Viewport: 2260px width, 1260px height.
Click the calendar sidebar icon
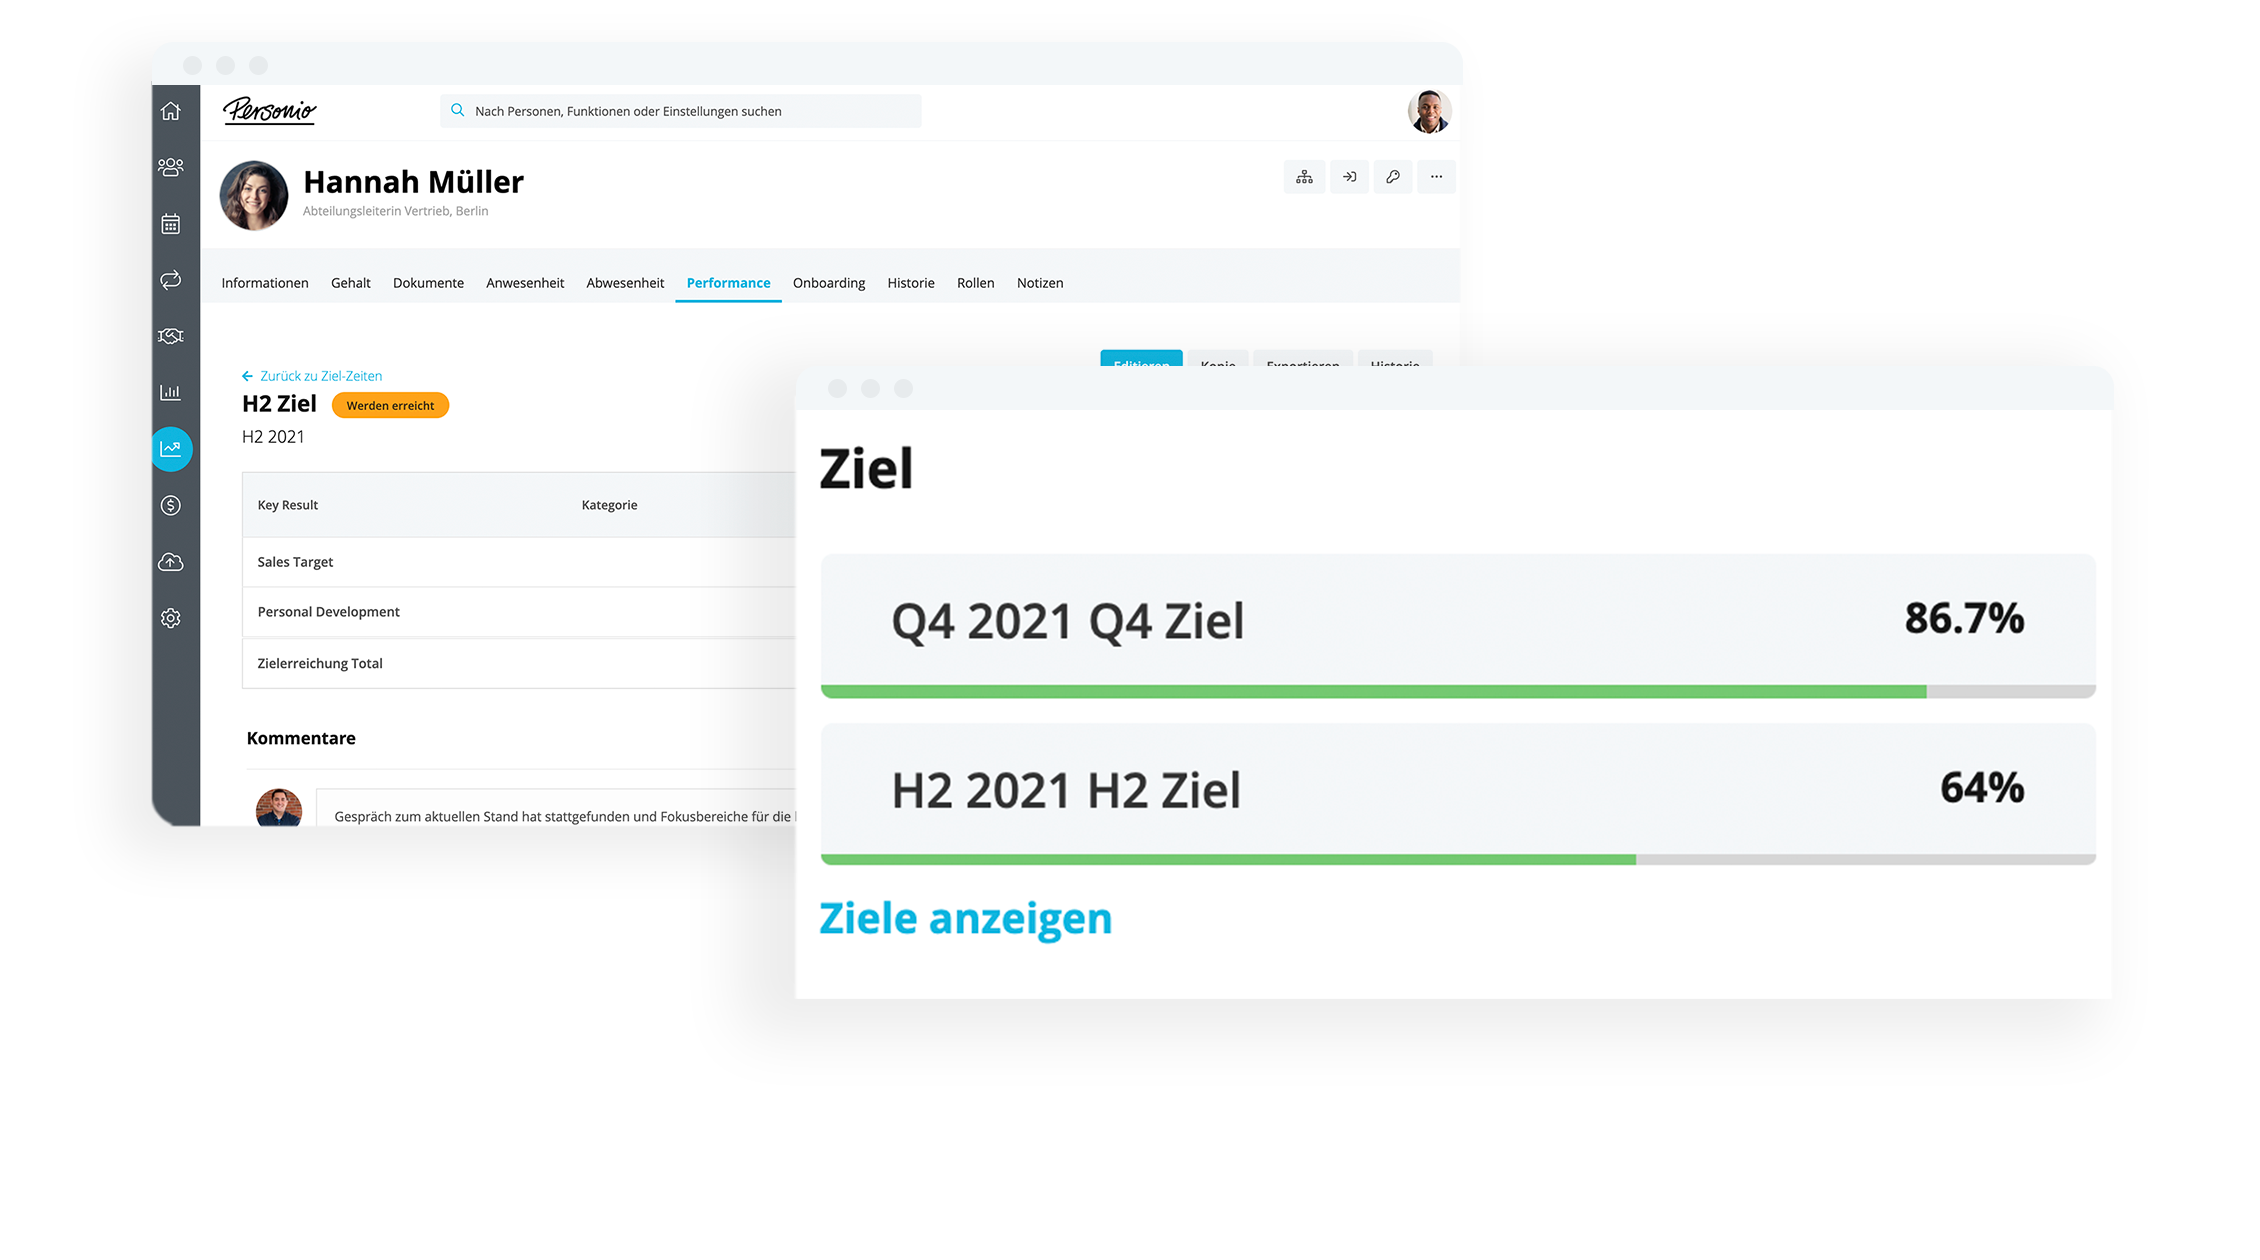(171, 222)
